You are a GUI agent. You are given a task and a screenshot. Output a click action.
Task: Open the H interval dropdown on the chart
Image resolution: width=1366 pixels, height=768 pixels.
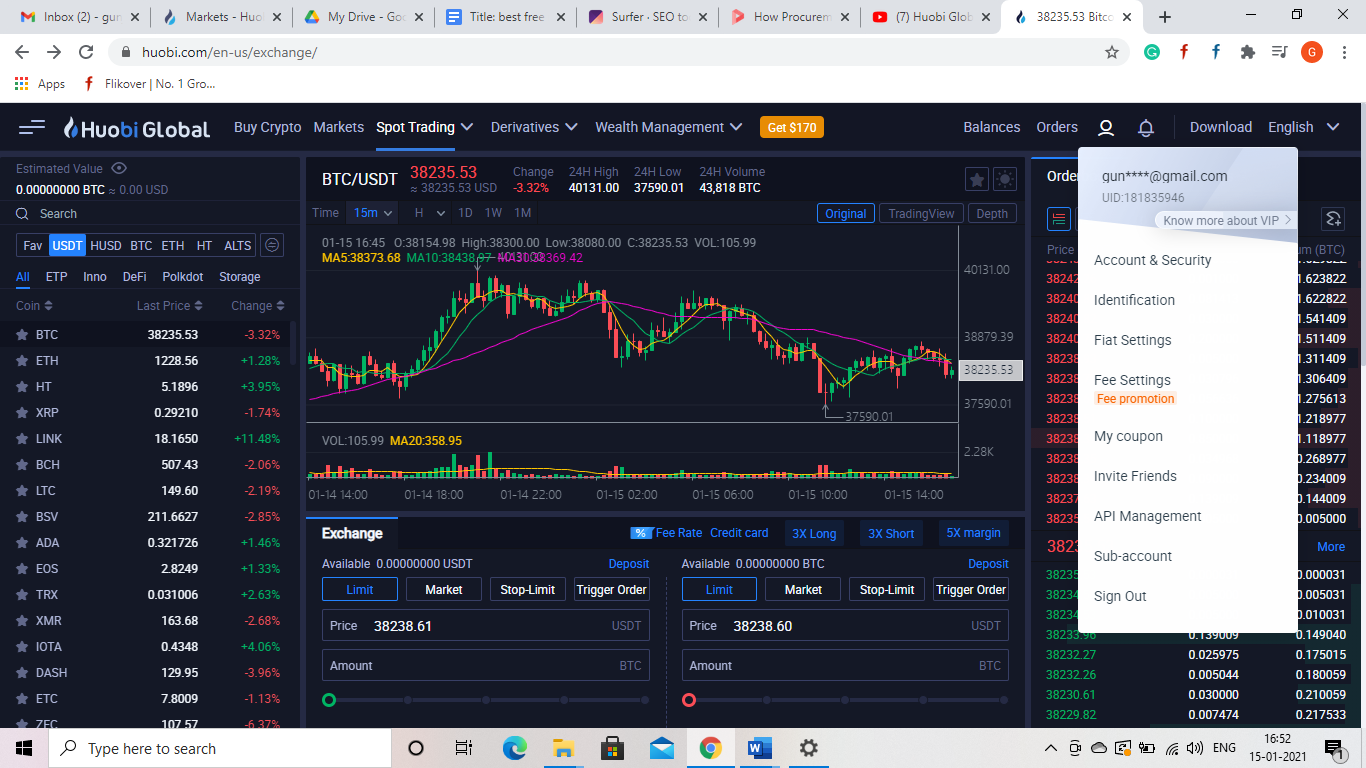tap(428, 213)
